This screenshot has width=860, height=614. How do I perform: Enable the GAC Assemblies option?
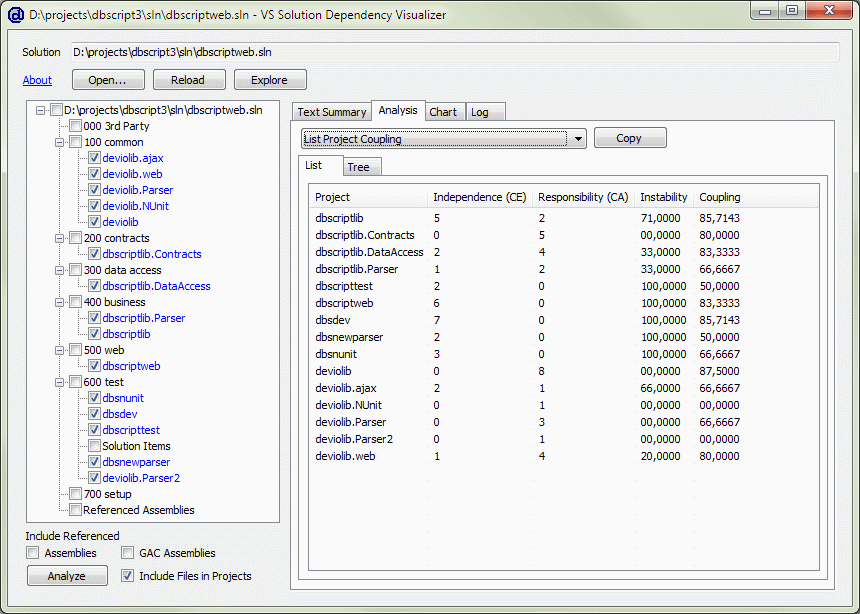128,553
